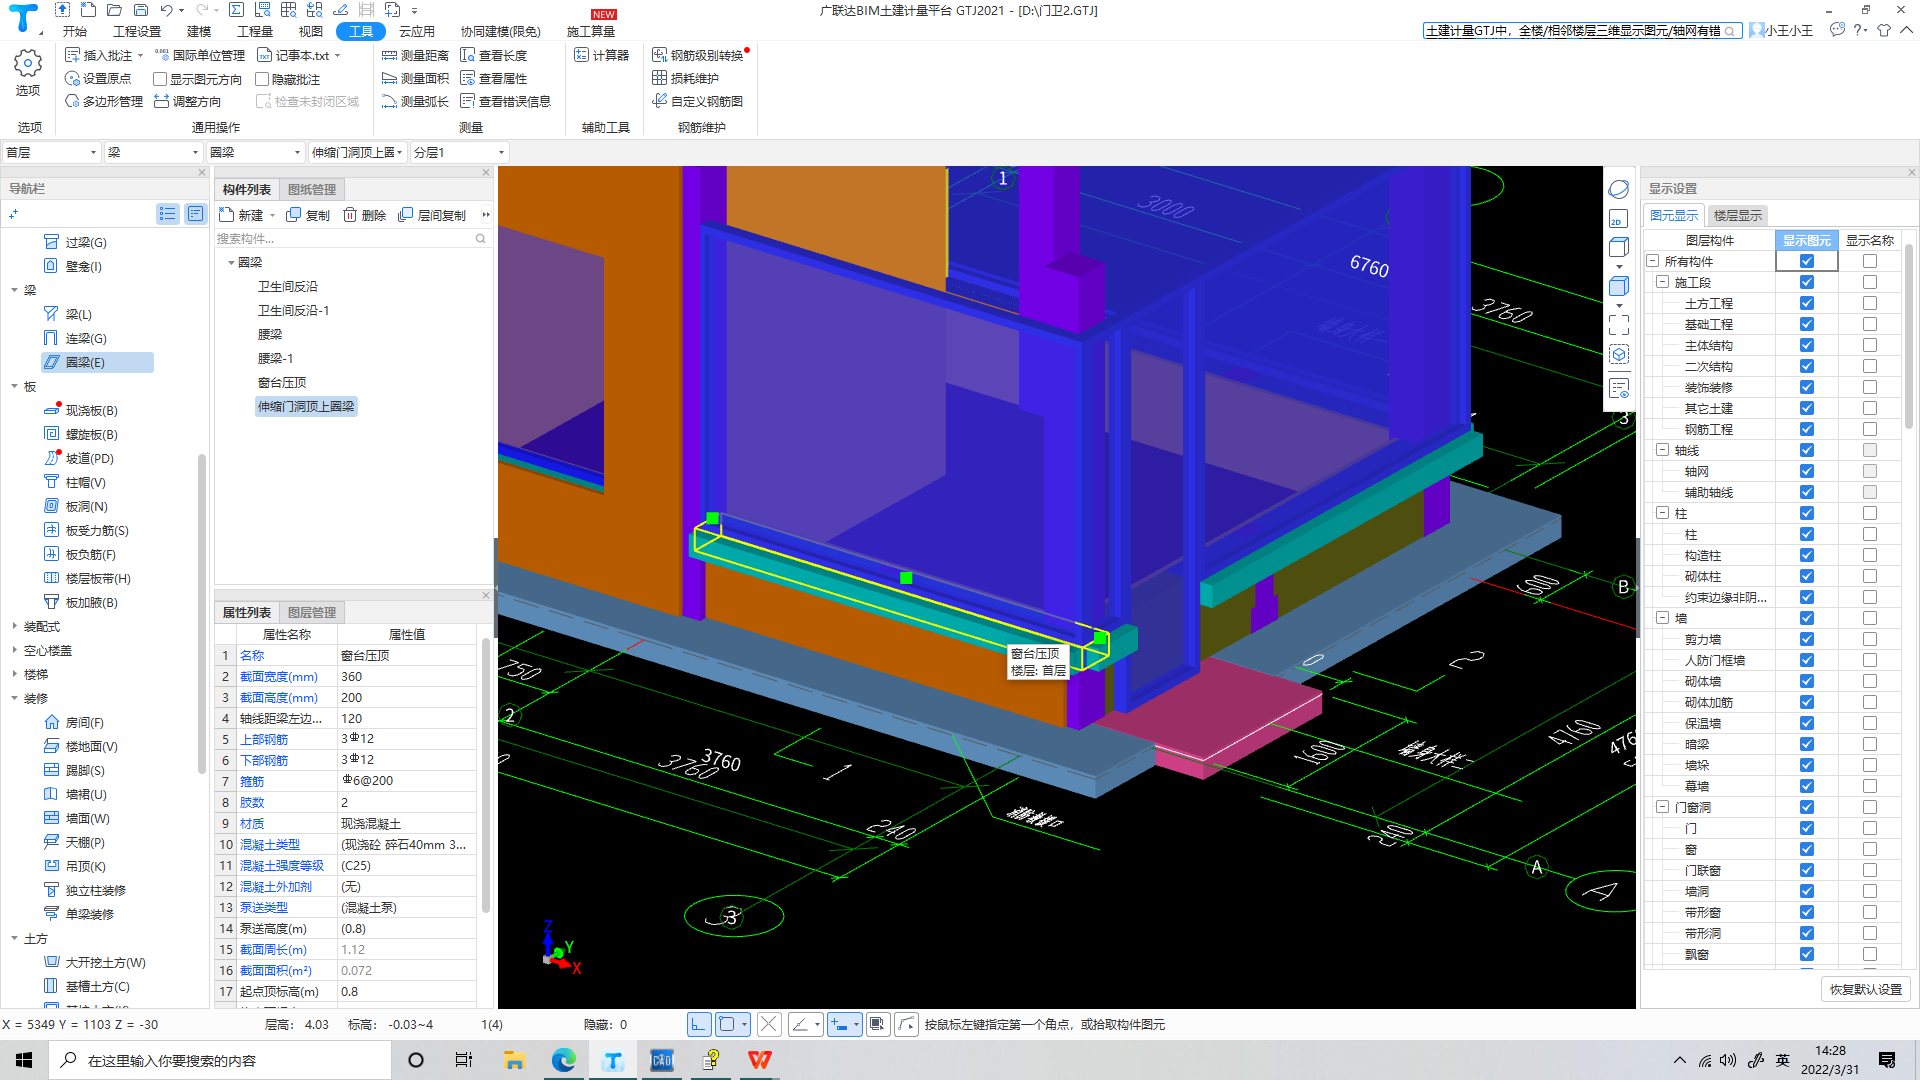
Task: Select 窗台压顶 in component list
Action: [282, 382]
